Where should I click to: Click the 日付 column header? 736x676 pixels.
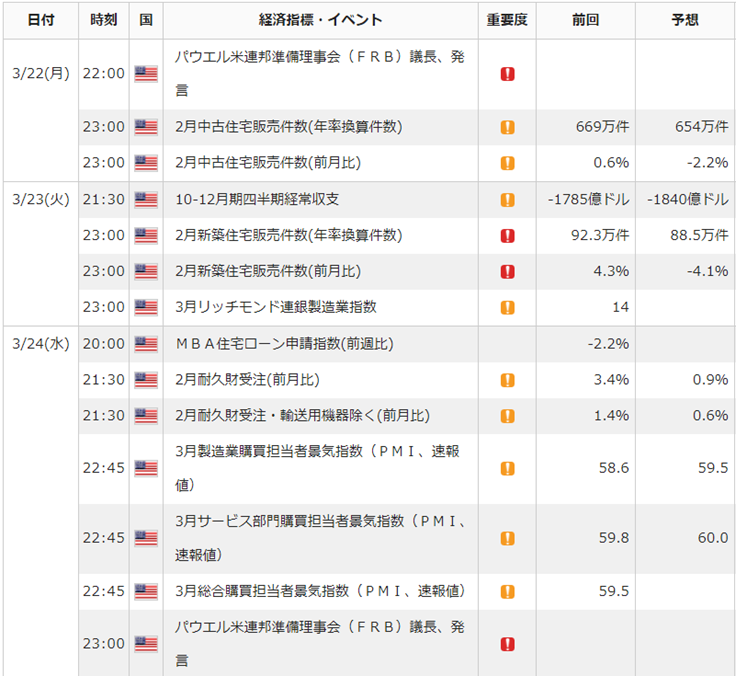(41, 20)
